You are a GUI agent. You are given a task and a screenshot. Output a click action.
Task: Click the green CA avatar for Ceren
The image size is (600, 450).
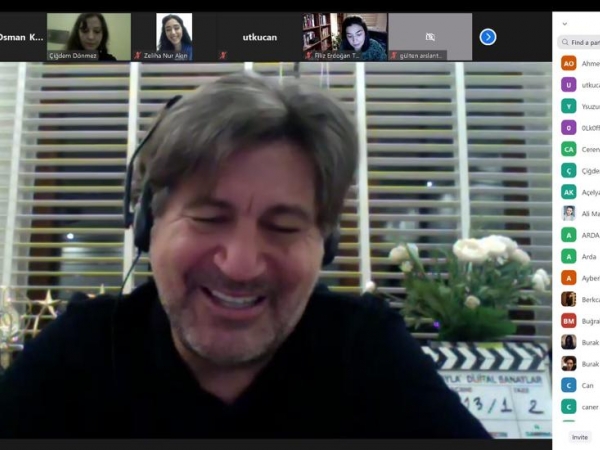pyautogui.click(x=569, y=149)
